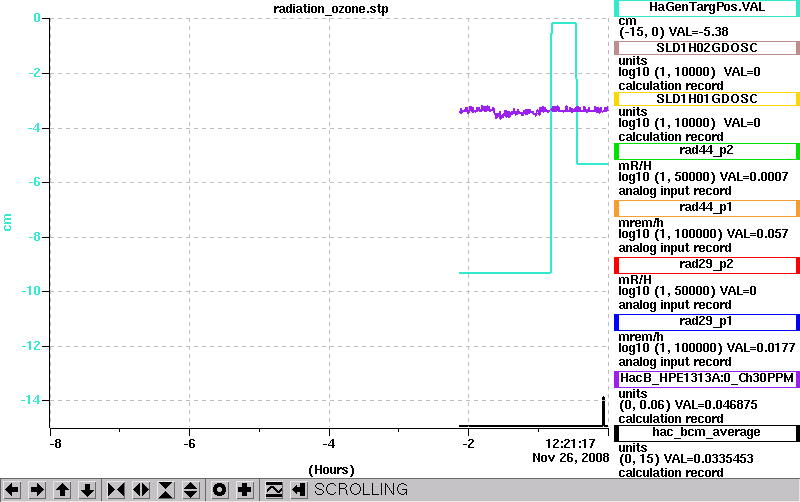The height and width of the screenshot is (502, 800).
Task: Click the -8 hours x-axis tick label
Action: click(55, 444)
